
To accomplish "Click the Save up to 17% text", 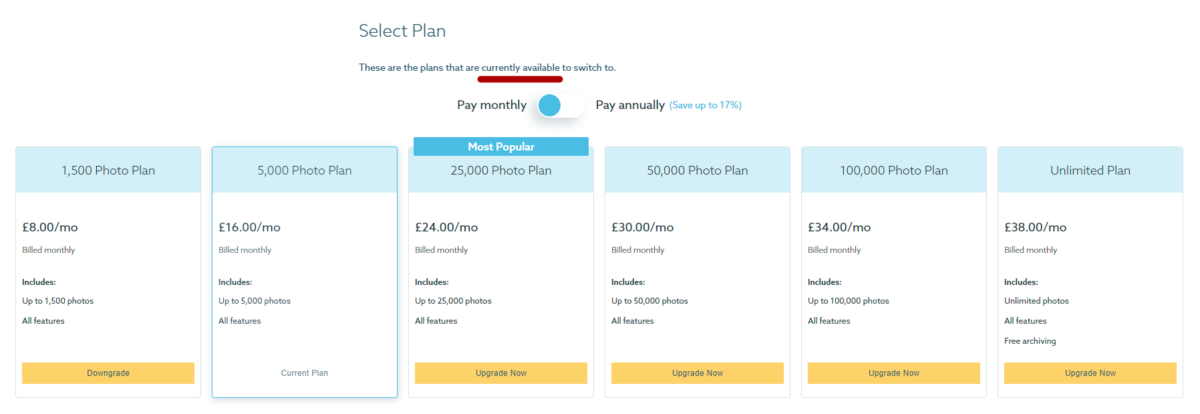I will [x=706, y=105].
